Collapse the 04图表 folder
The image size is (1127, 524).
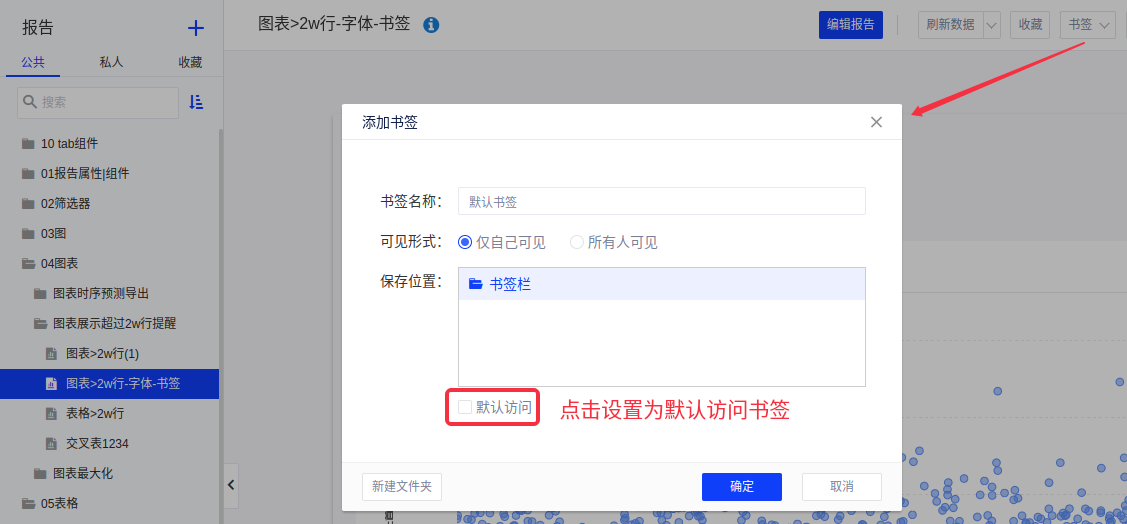pyautogui.click(x=28, y=264)
